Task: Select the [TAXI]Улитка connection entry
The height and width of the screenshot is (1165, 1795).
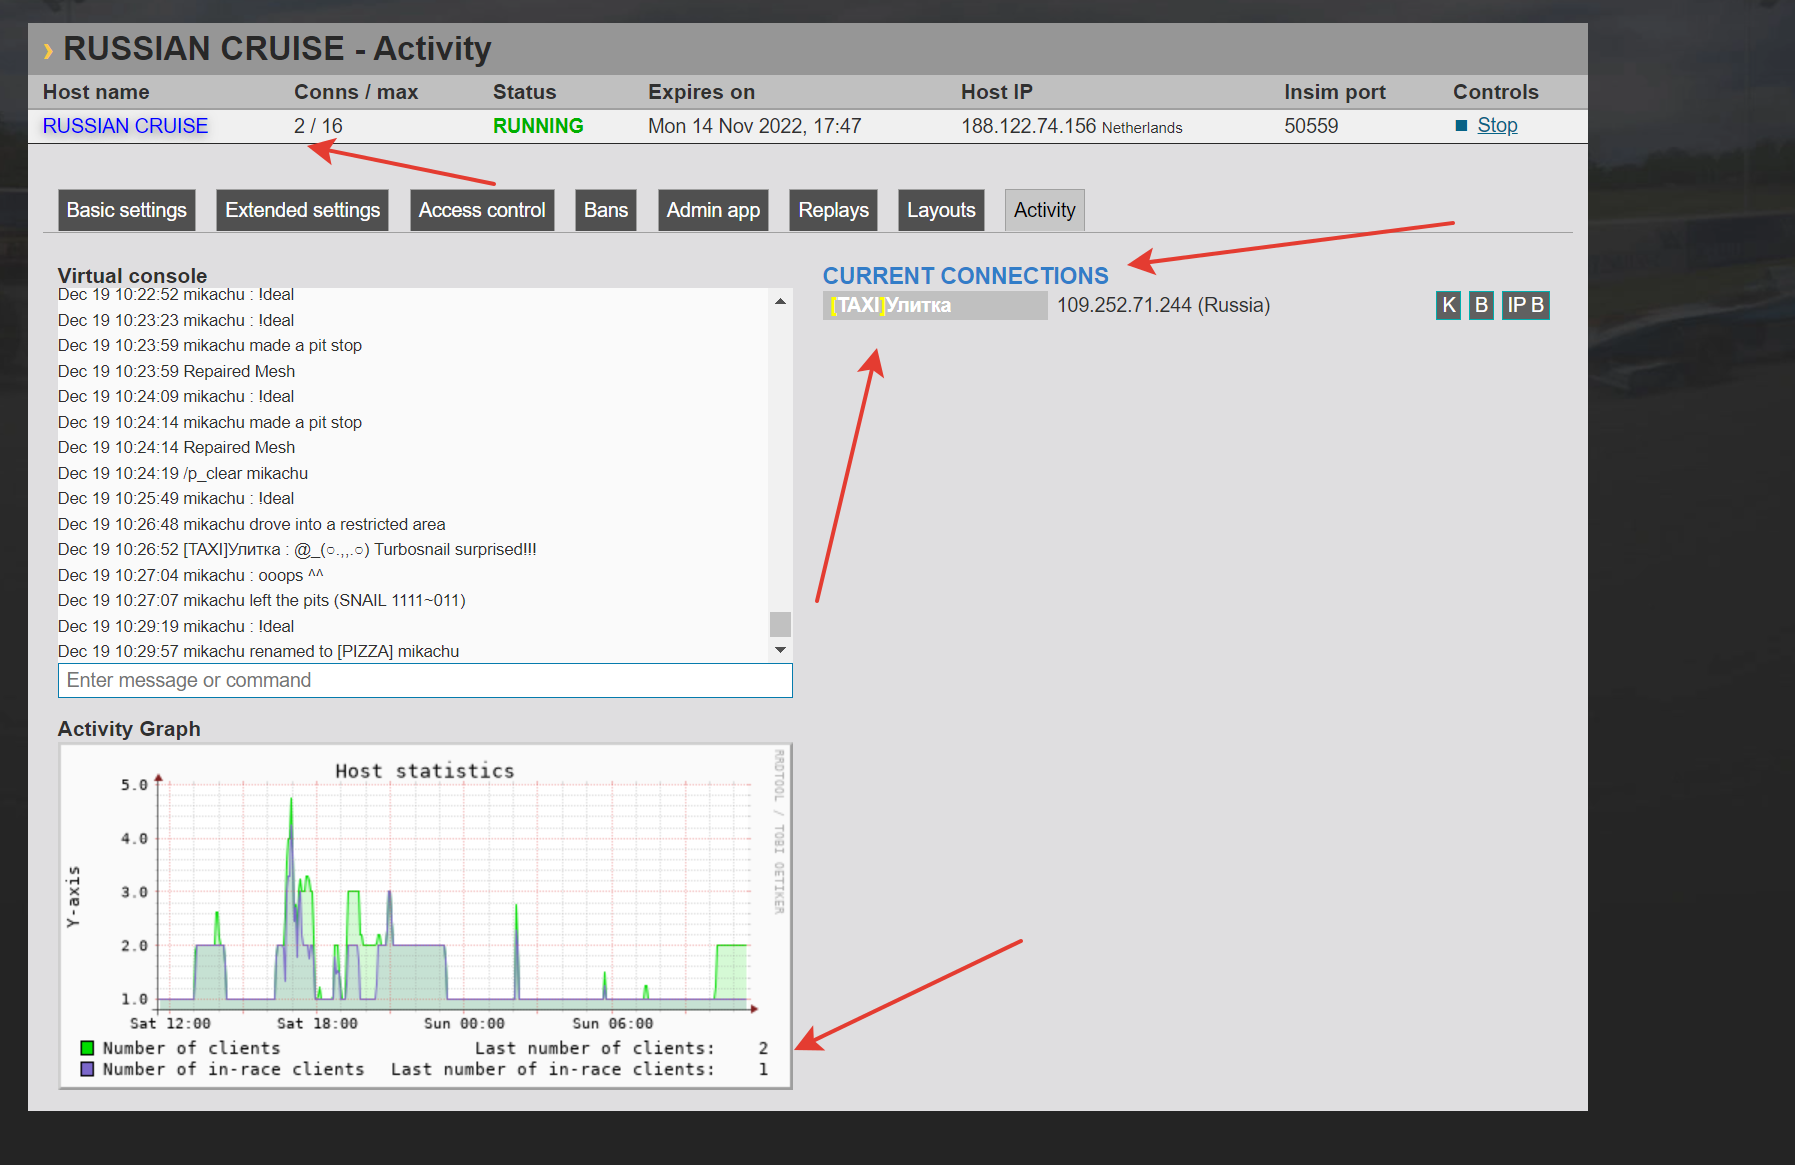Action: click(935, 305)
